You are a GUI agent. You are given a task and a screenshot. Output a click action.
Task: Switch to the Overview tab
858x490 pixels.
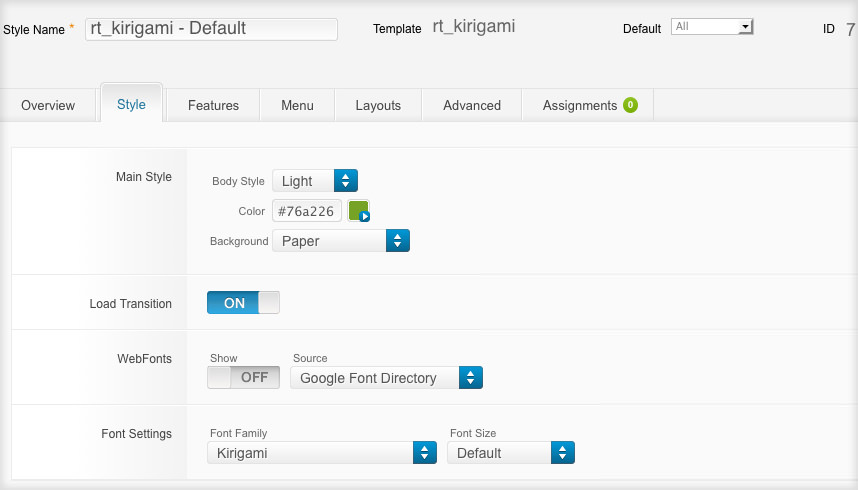48,105
